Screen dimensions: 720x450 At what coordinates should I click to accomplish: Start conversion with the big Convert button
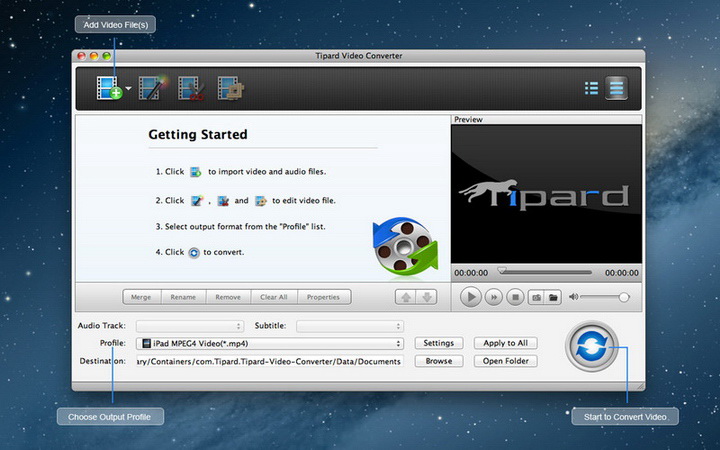click(x=592, y=346)
